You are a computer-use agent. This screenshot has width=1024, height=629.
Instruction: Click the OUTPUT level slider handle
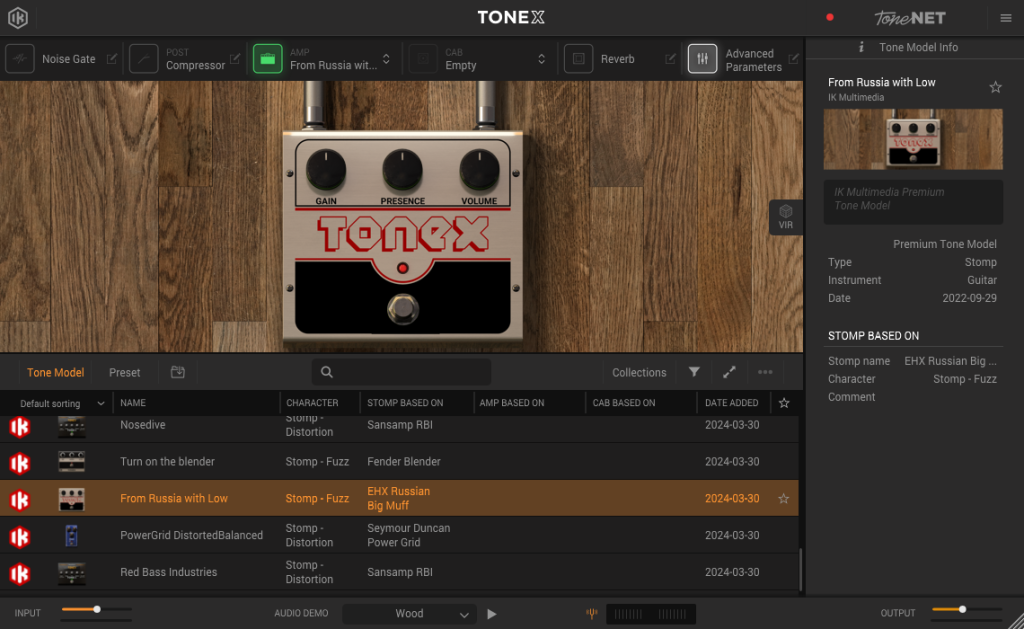point(962,609)
